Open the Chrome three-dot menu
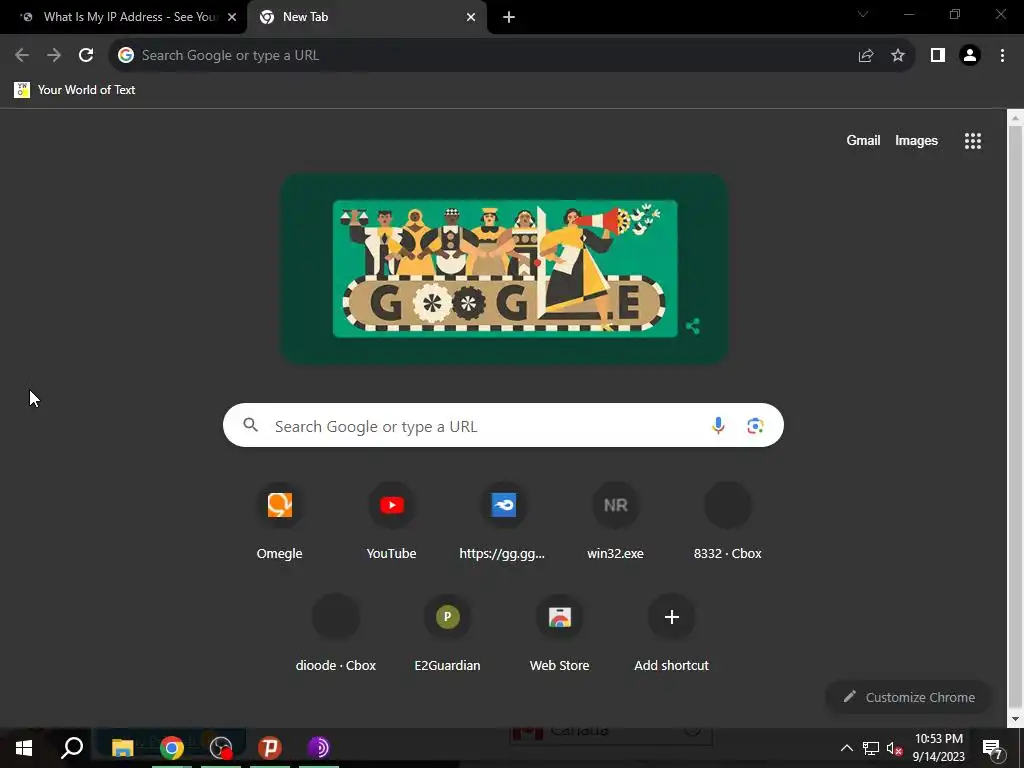Viewport: 1024px width, 768px height. (x=1002, y=56)
